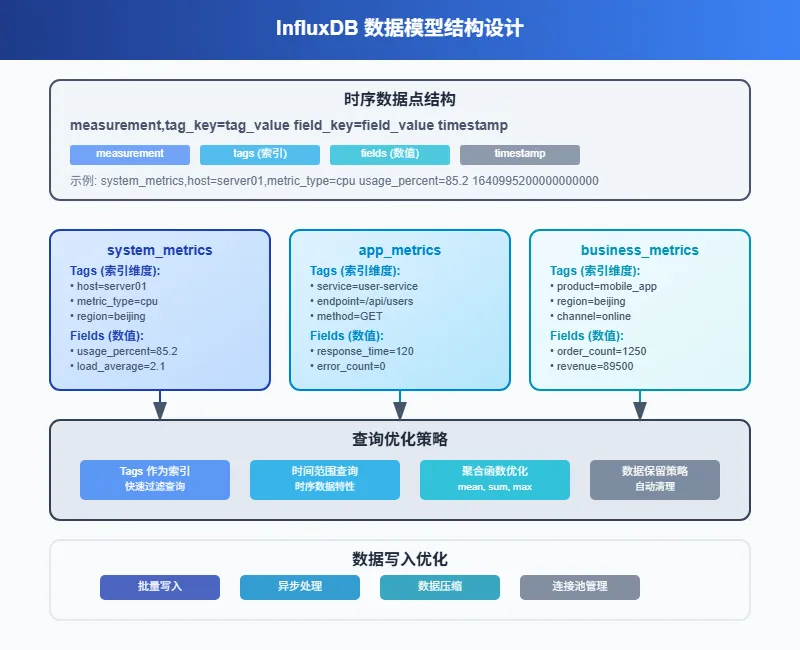Click the 时间范围查询 strategy box
Screen dimensions: 800x650
click(x=325, y=479)
